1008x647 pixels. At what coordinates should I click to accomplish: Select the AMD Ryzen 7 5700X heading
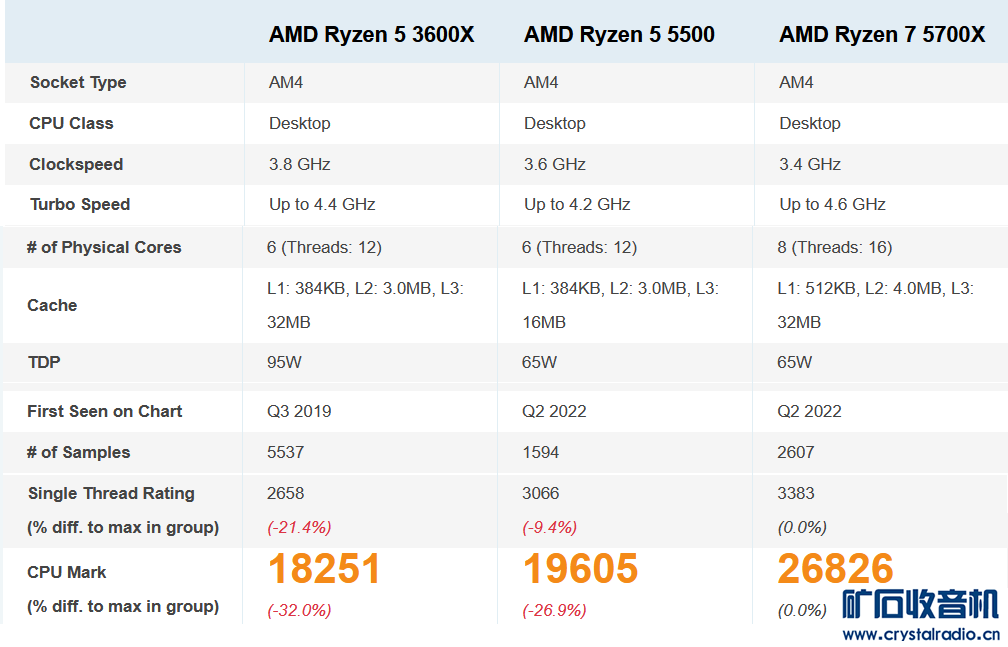(x=882, y=35)
